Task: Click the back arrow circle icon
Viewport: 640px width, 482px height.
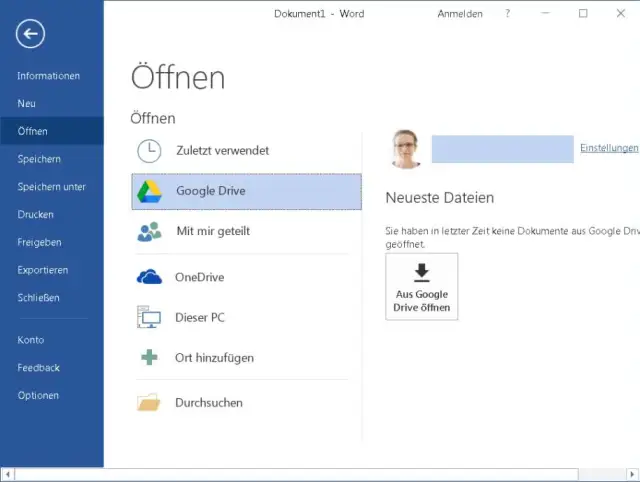Action: tap(30, 35)
